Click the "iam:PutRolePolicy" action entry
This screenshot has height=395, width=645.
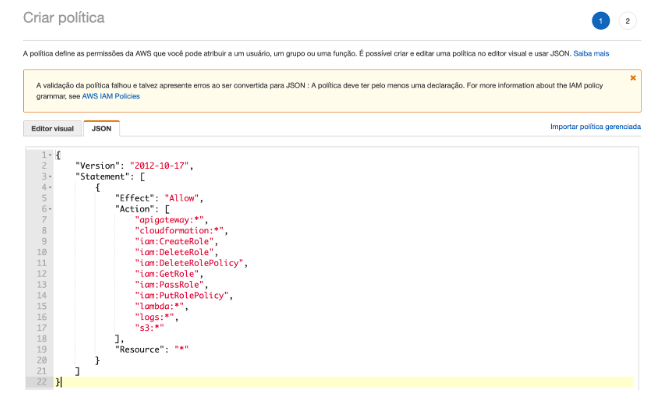181,295
